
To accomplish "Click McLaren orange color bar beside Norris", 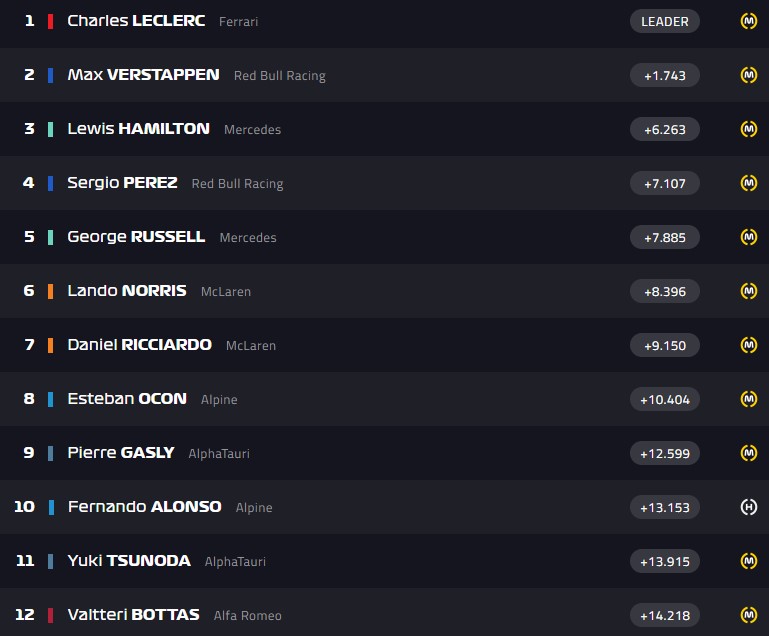I will (50, 291).
